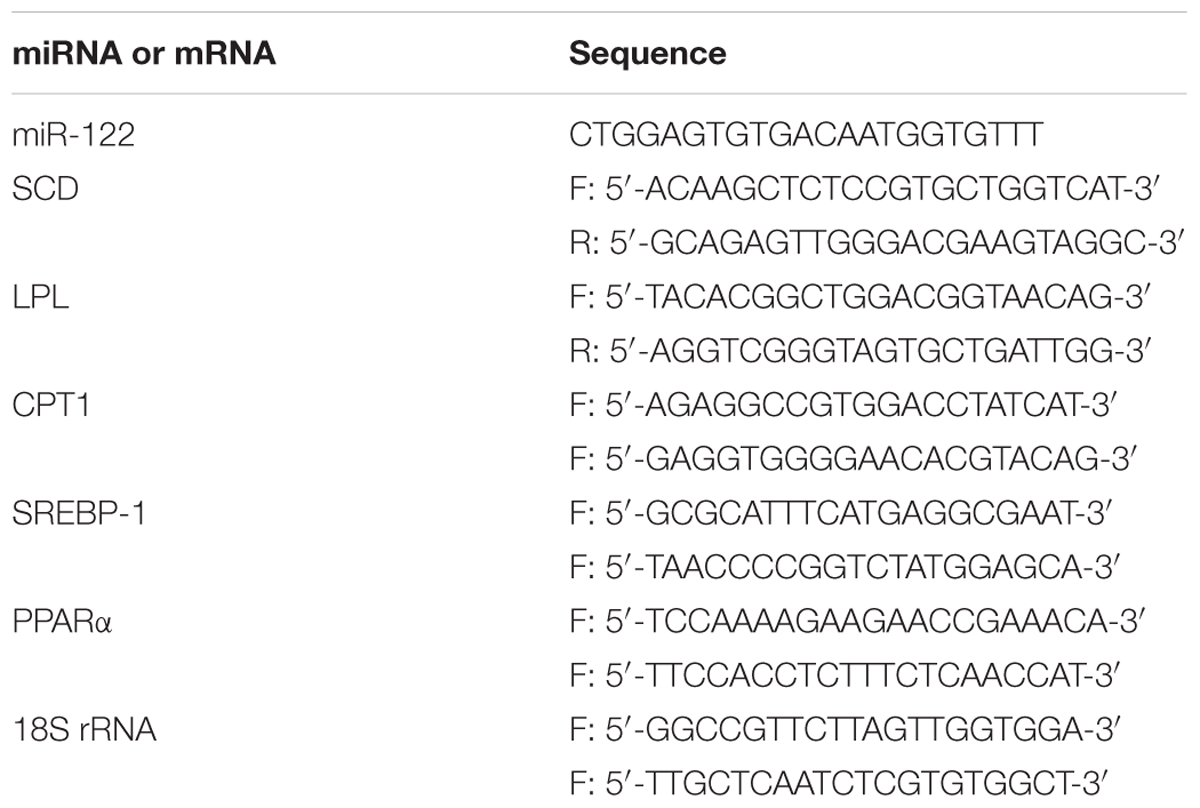This screenshot has height=808, width=1200.
Task: Click the 'miRNA or mRNA' column header
Action: coord(143,53)
